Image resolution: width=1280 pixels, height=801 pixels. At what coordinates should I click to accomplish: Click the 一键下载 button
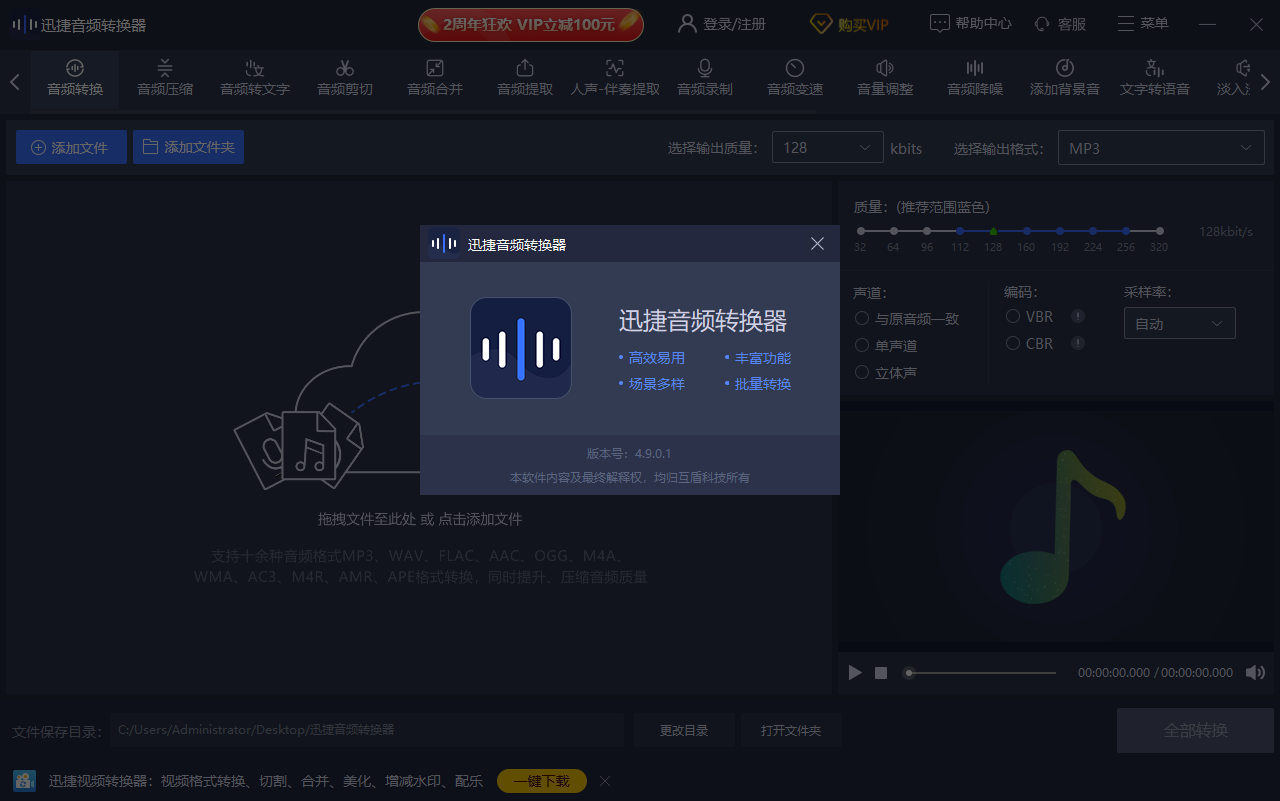[542, 781]
